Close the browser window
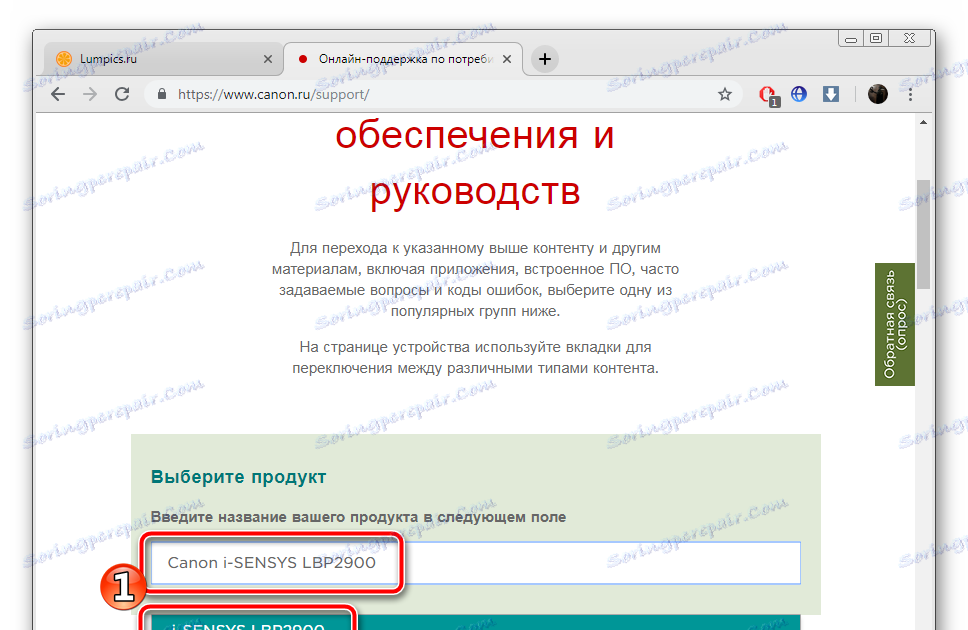 909,39
